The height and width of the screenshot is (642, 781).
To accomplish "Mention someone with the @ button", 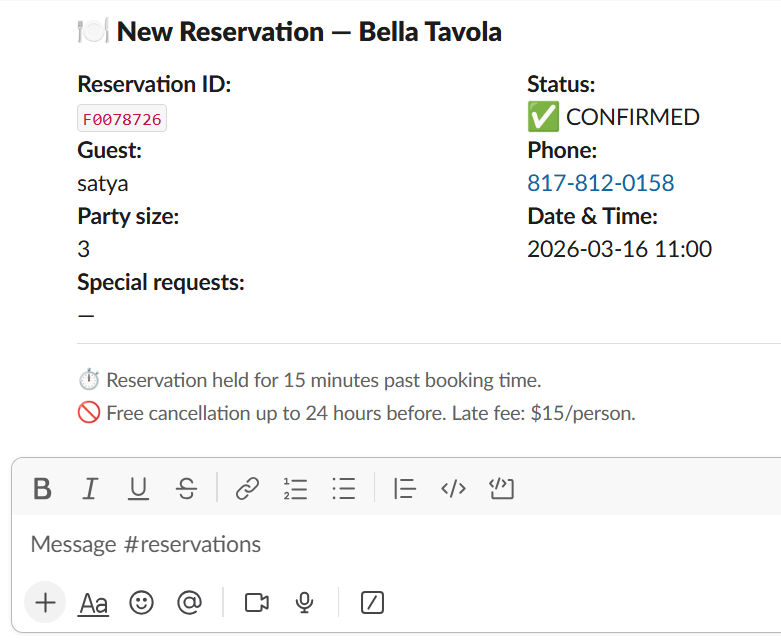I will coord(190,602).
